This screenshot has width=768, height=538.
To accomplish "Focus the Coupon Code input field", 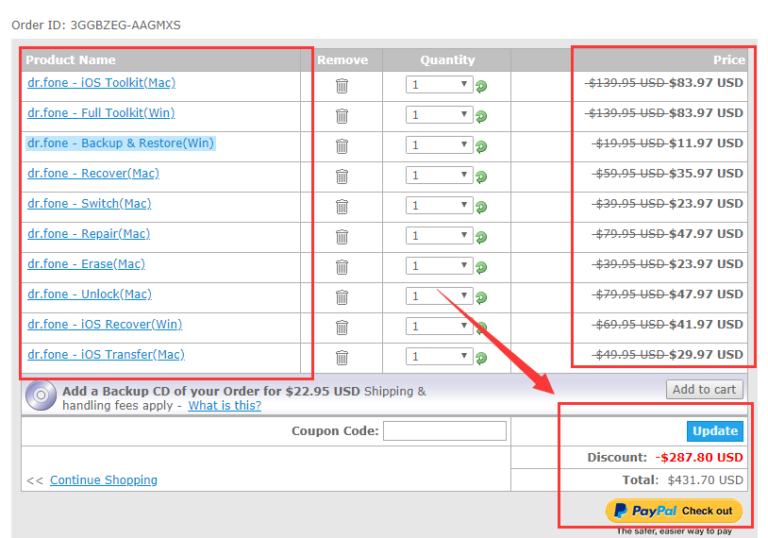I will 445,431.
